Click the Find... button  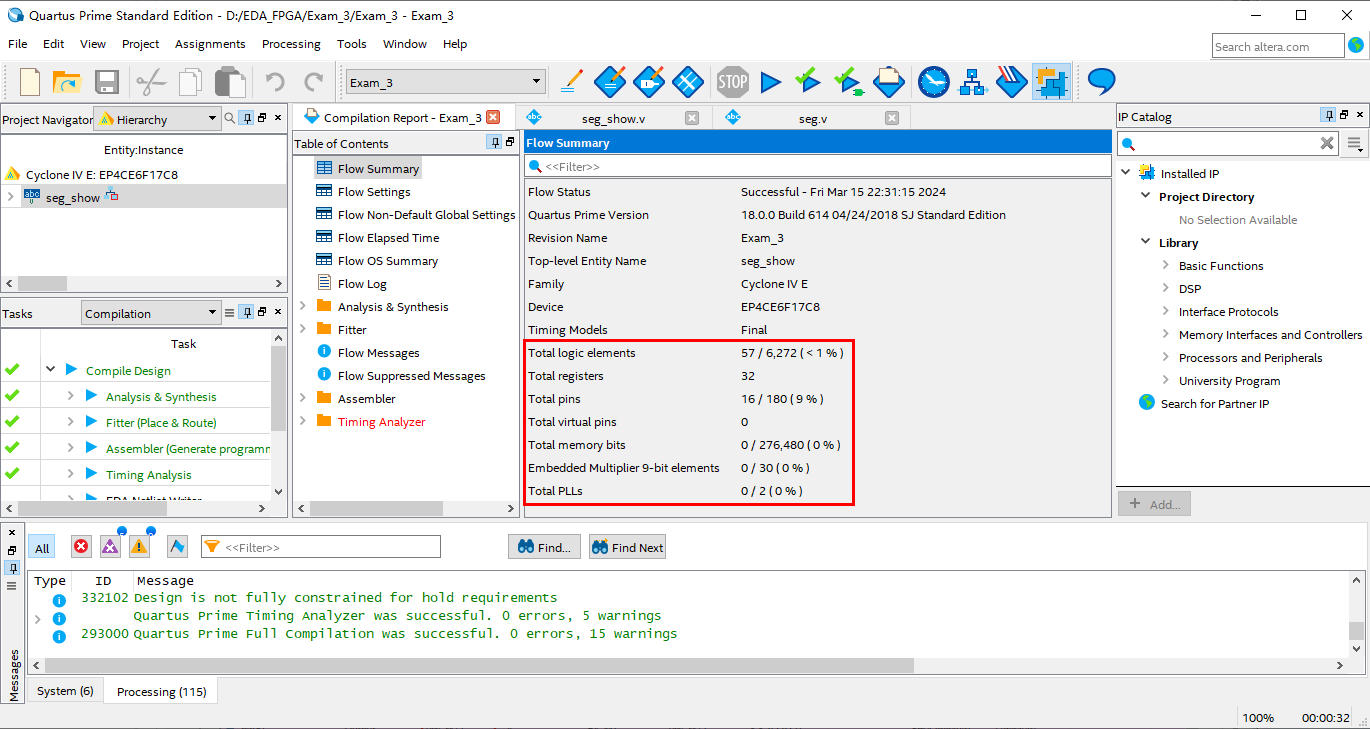click(545, 547)
